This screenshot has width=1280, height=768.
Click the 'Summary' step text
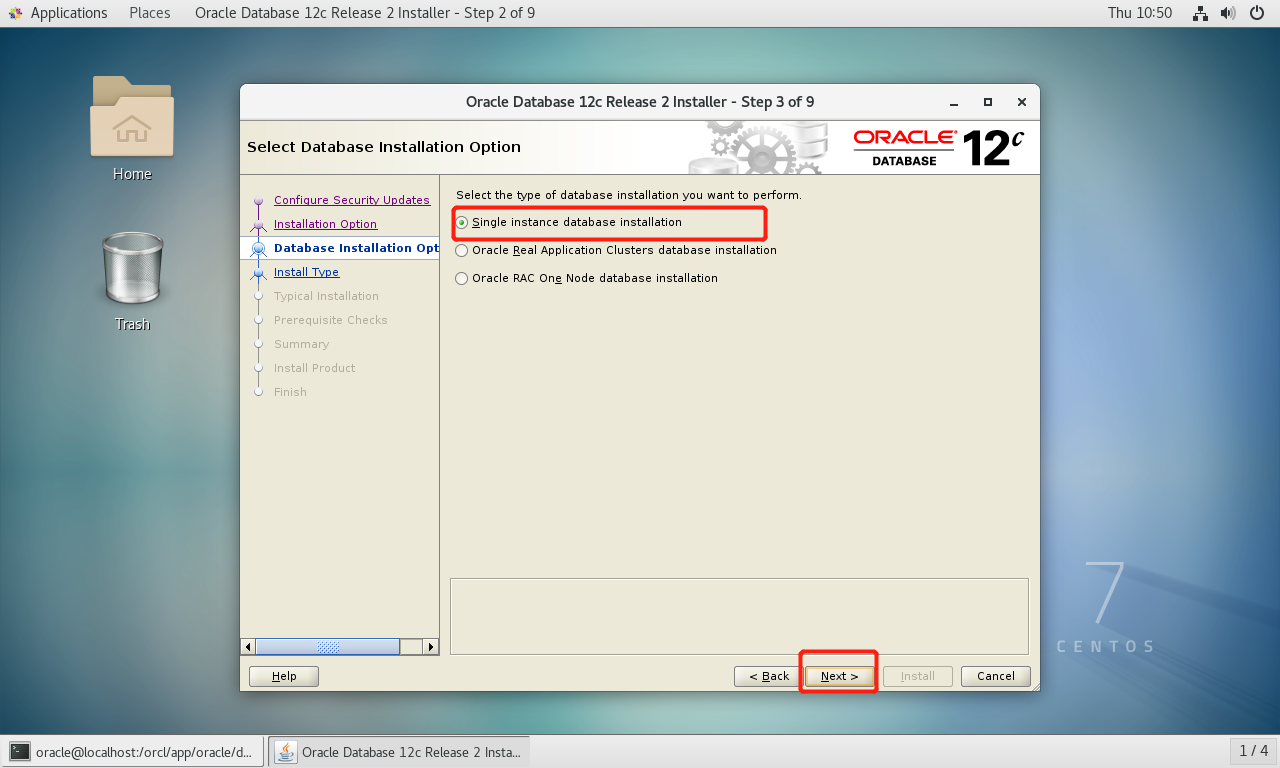pos(301,344)
